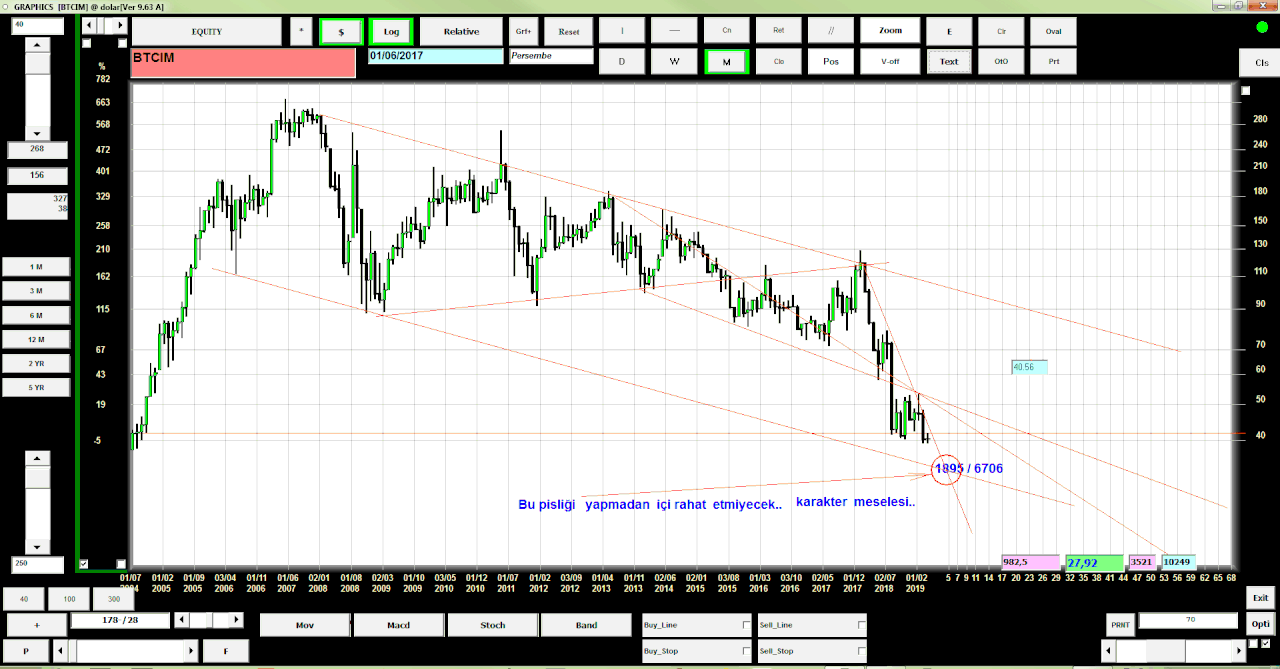Open the Stoch indicator

(x=493, y=625)
